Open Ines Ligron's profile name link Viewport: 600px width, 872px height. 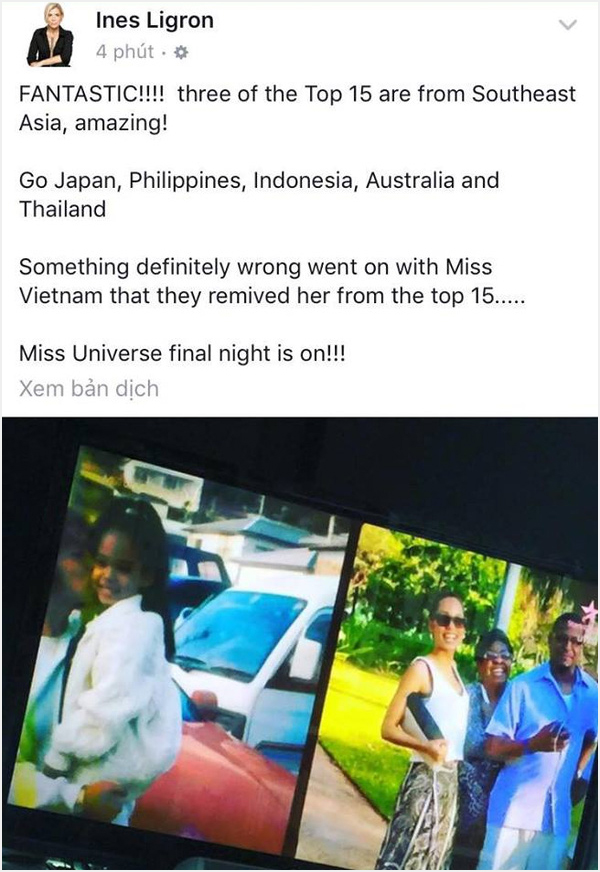155,20
